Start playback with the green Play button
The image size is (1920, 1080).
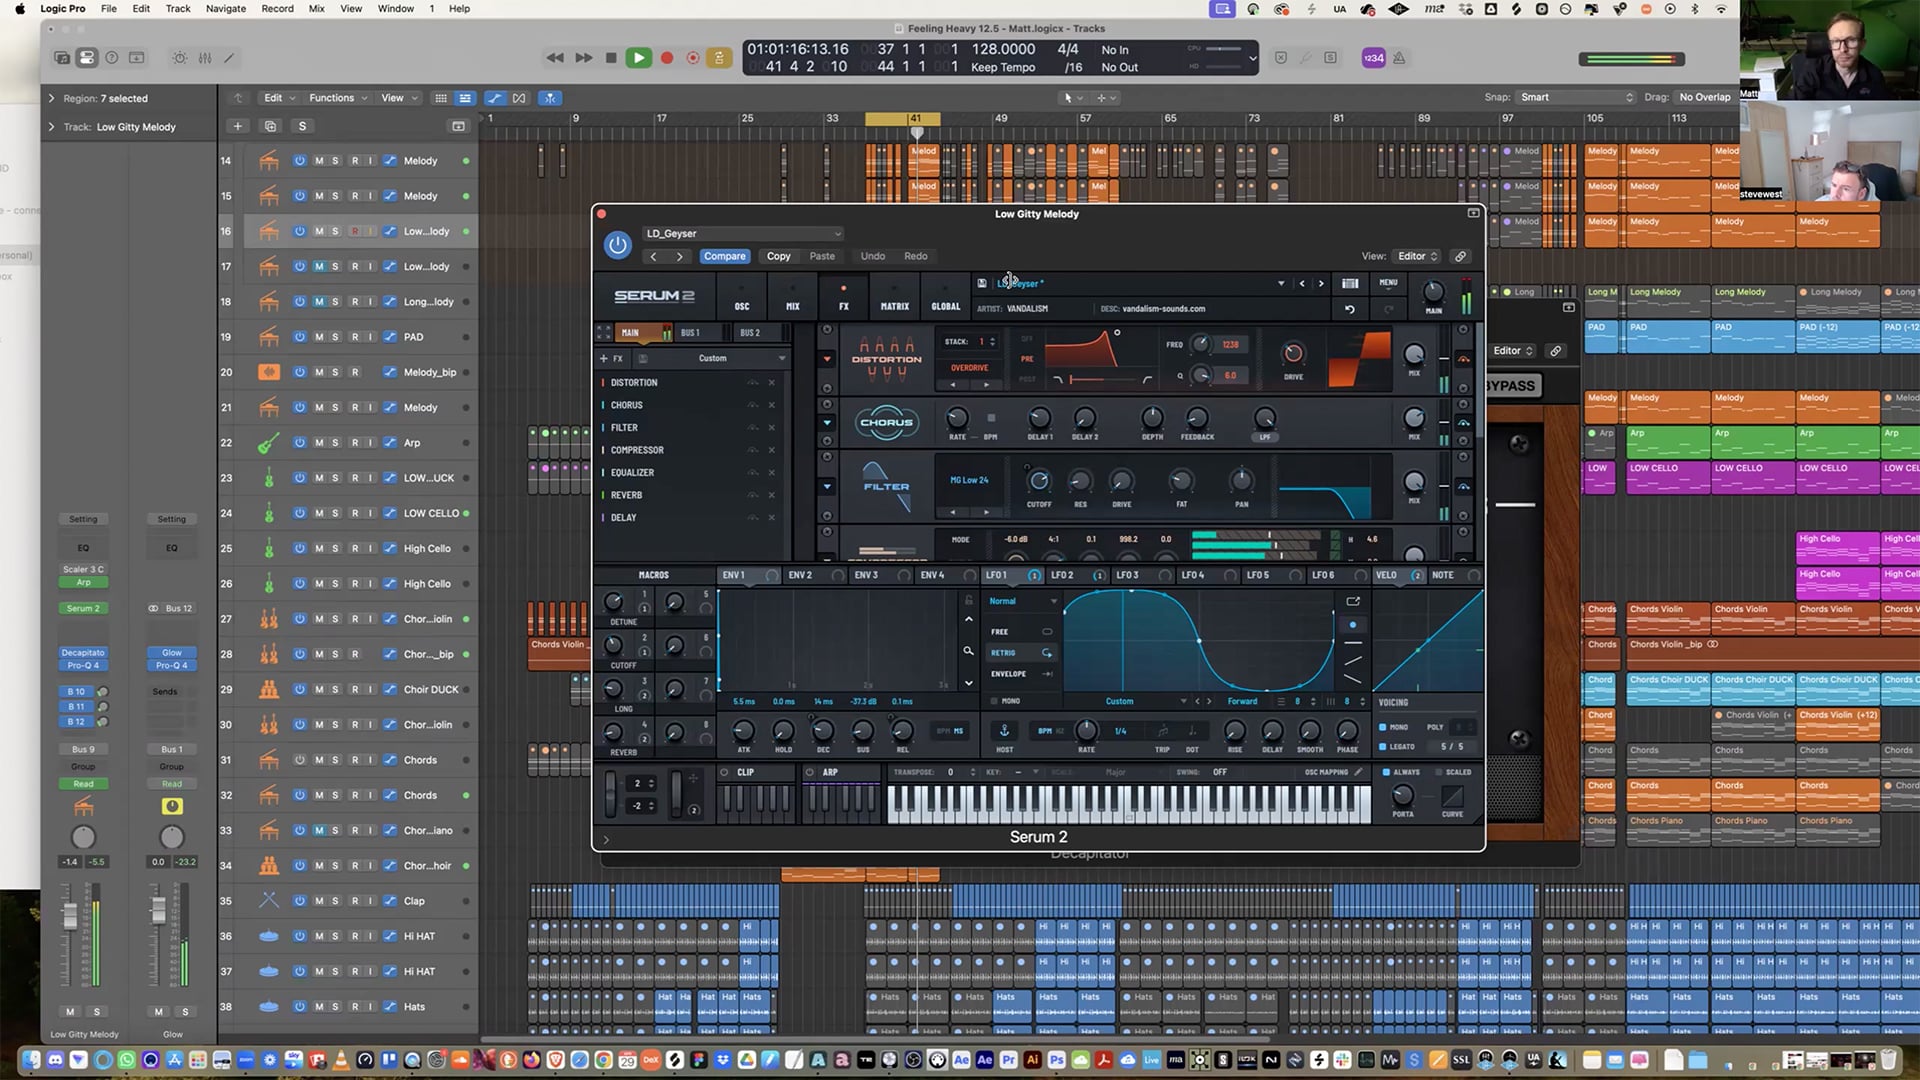coord(638,58)
